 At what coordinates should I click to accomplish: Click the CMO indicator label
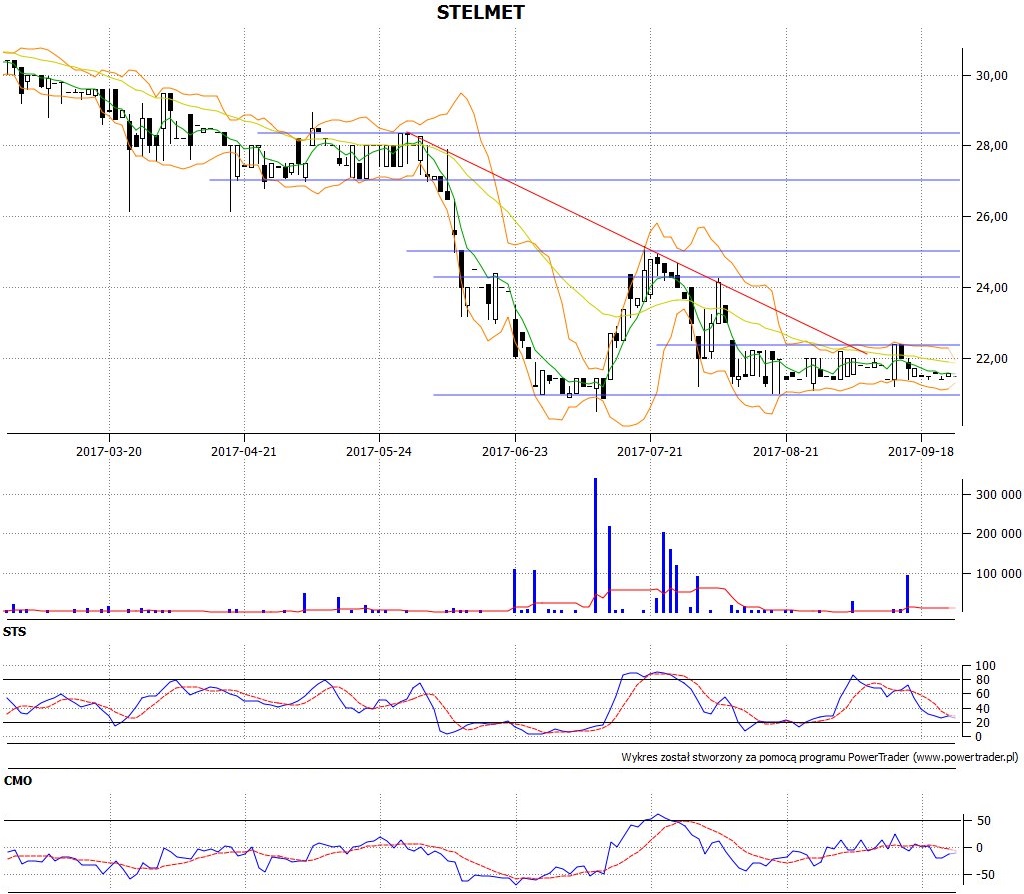[x=18, y=780]
